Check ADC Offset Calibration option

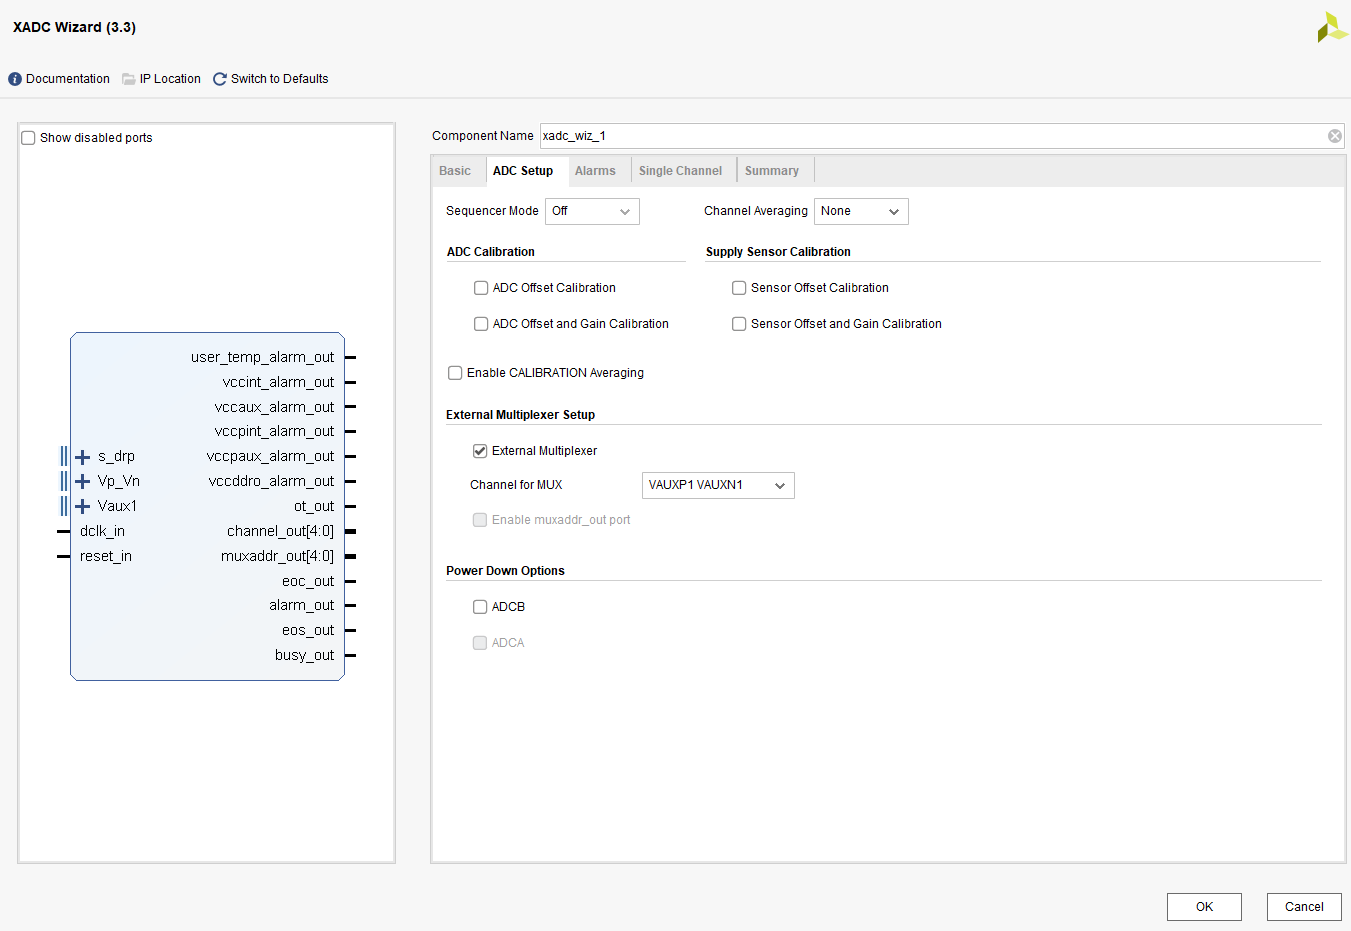(481, 288)
